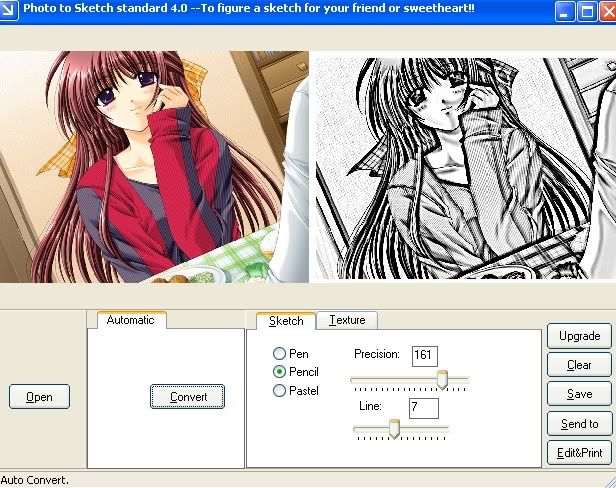Image resolution: width=616 pixels, height=488 pixels.
Task: Click the Line value field showing 7
Action: 424,408
